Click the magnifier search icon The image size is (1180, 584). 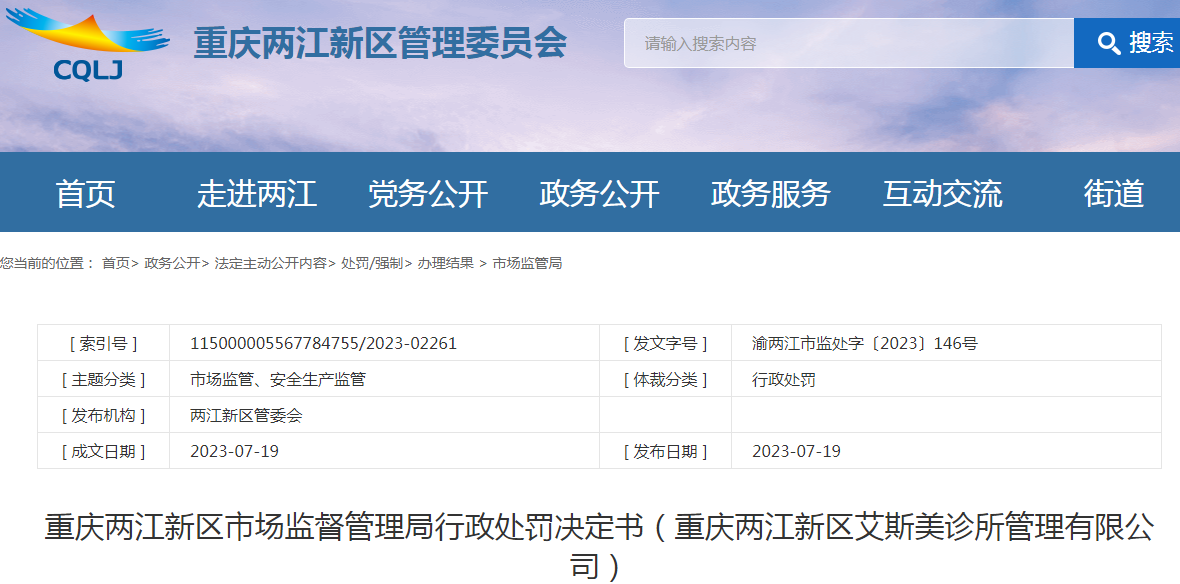pos(1110,43)
